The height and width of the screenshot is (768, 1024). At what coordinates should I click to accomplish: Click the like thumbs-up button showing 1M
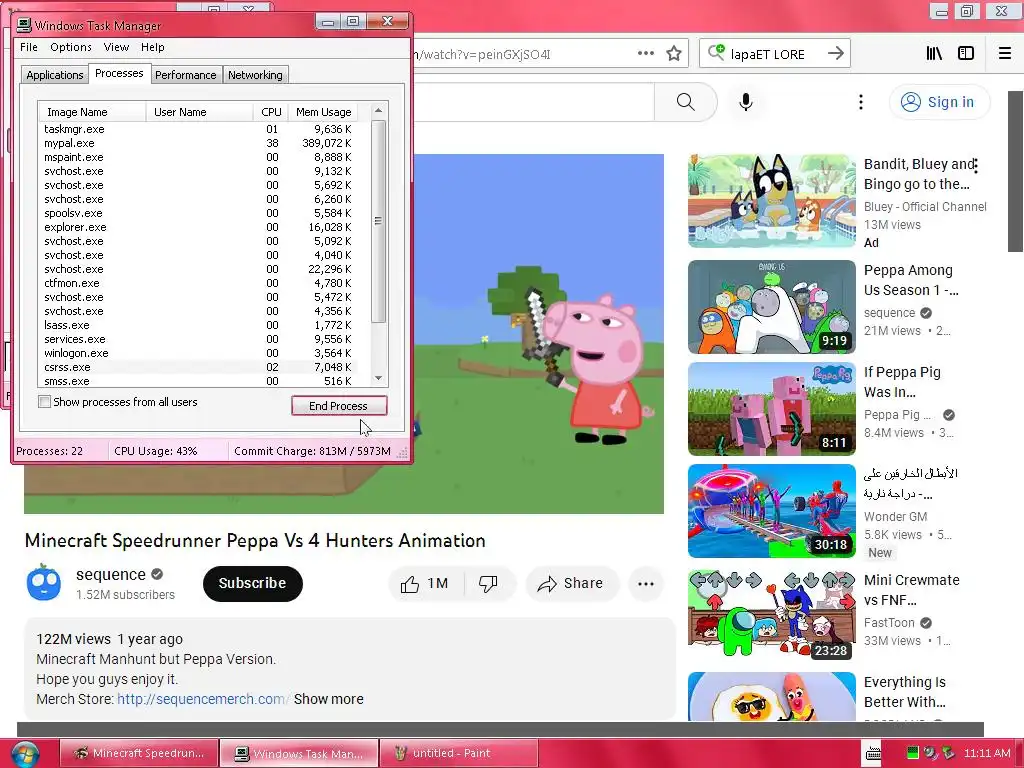[426, 583]
